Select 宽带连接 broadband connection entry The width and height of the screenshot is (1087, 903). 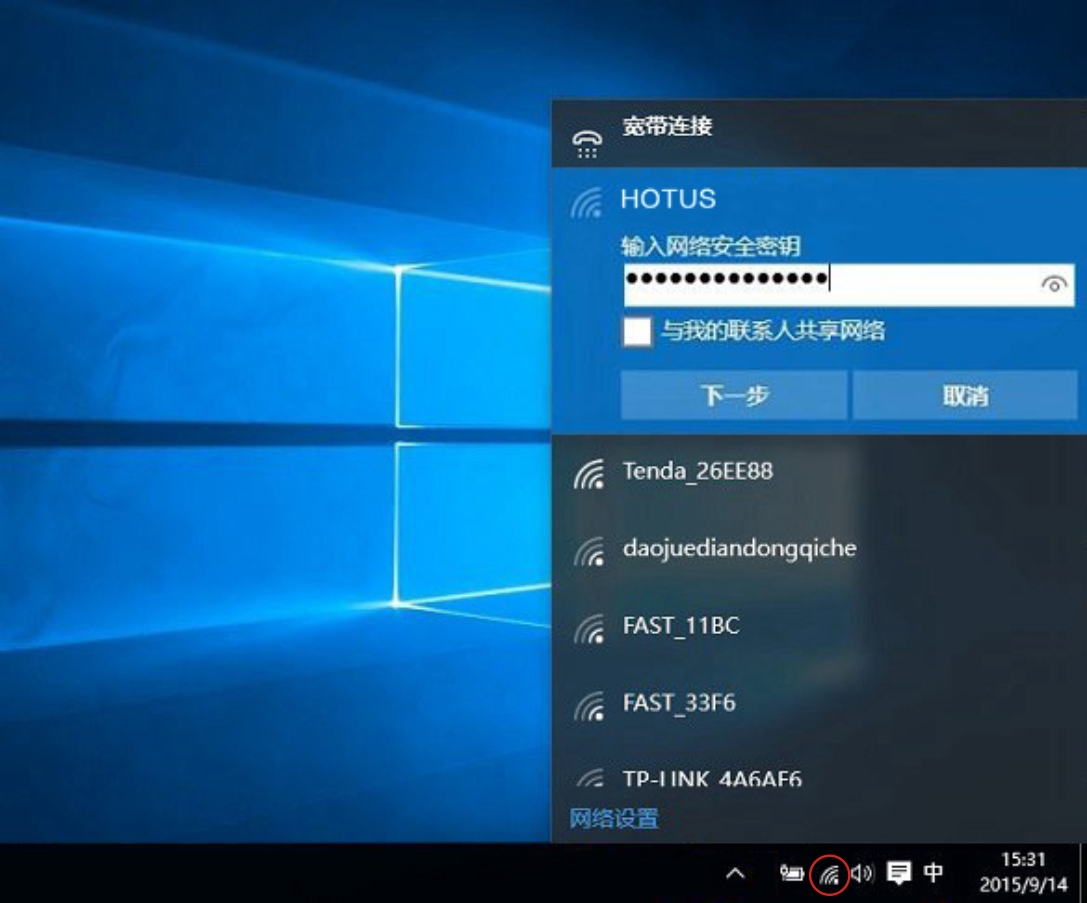click(667, 127)
